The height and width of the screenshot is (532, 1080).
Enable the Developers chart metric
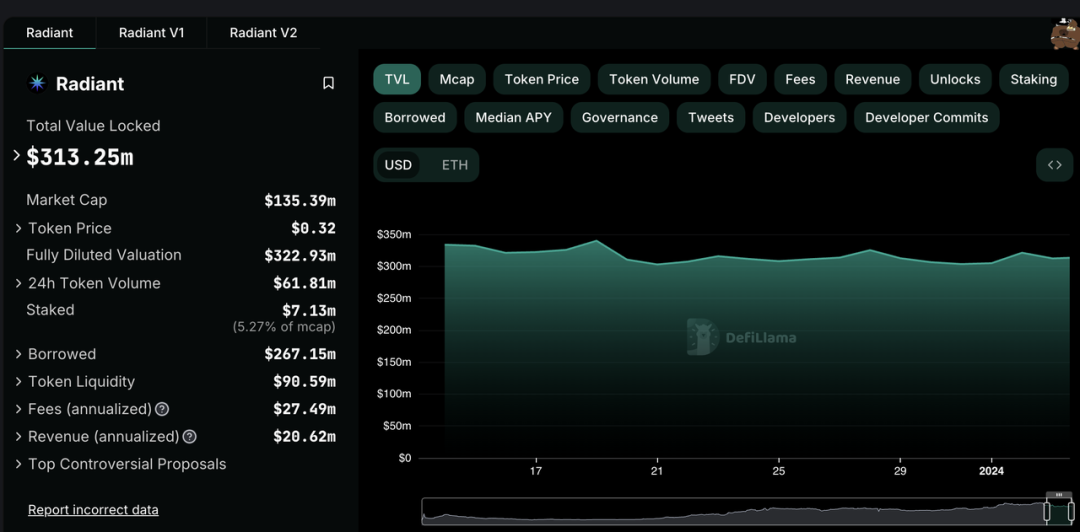coord(799,117)
